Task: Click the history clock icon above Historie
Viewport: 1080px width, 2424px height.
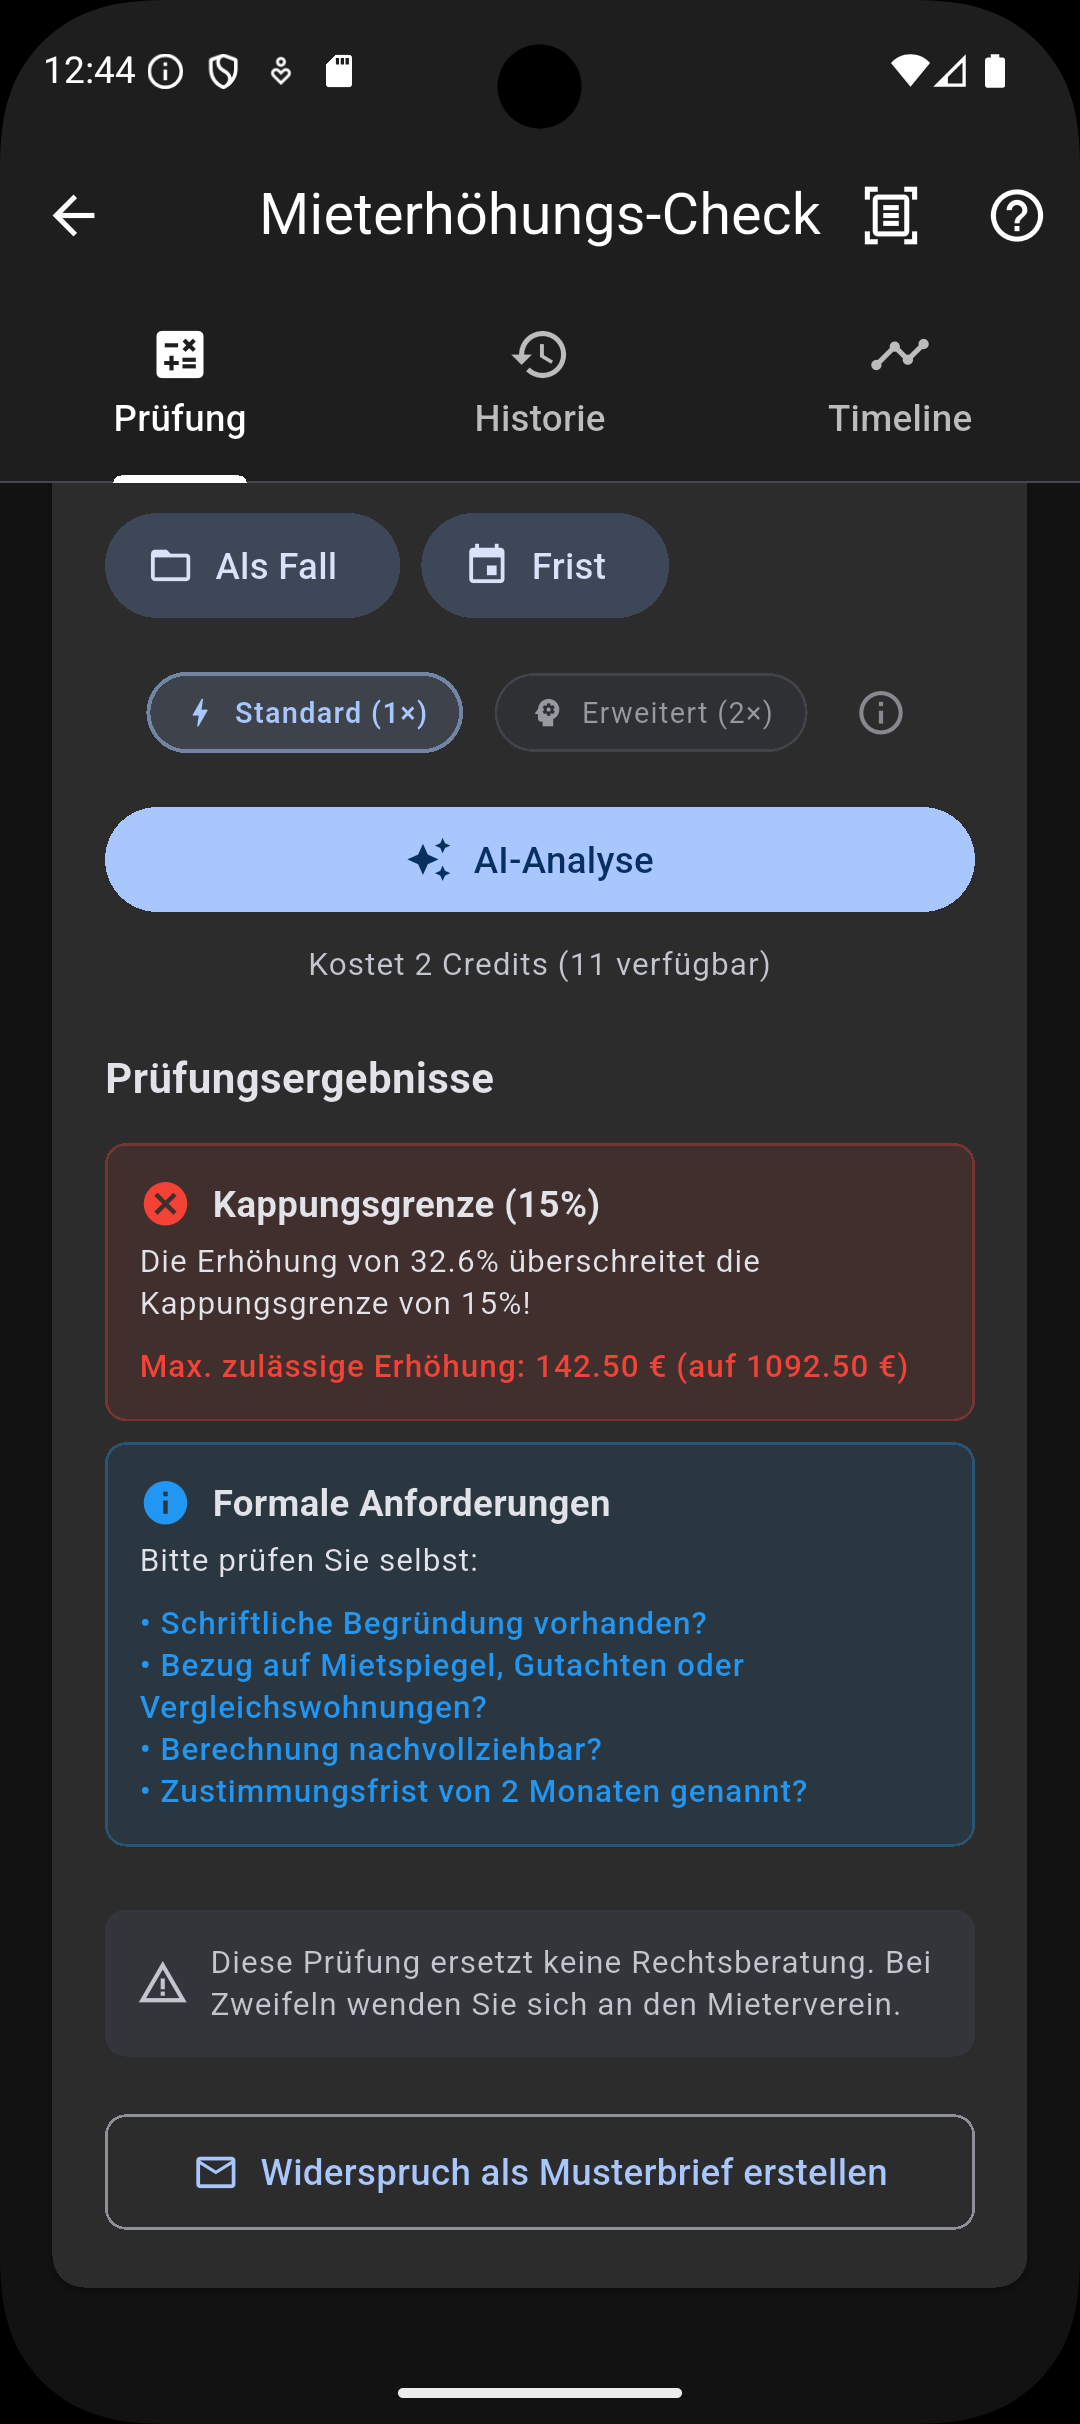Action: point(540,354)
